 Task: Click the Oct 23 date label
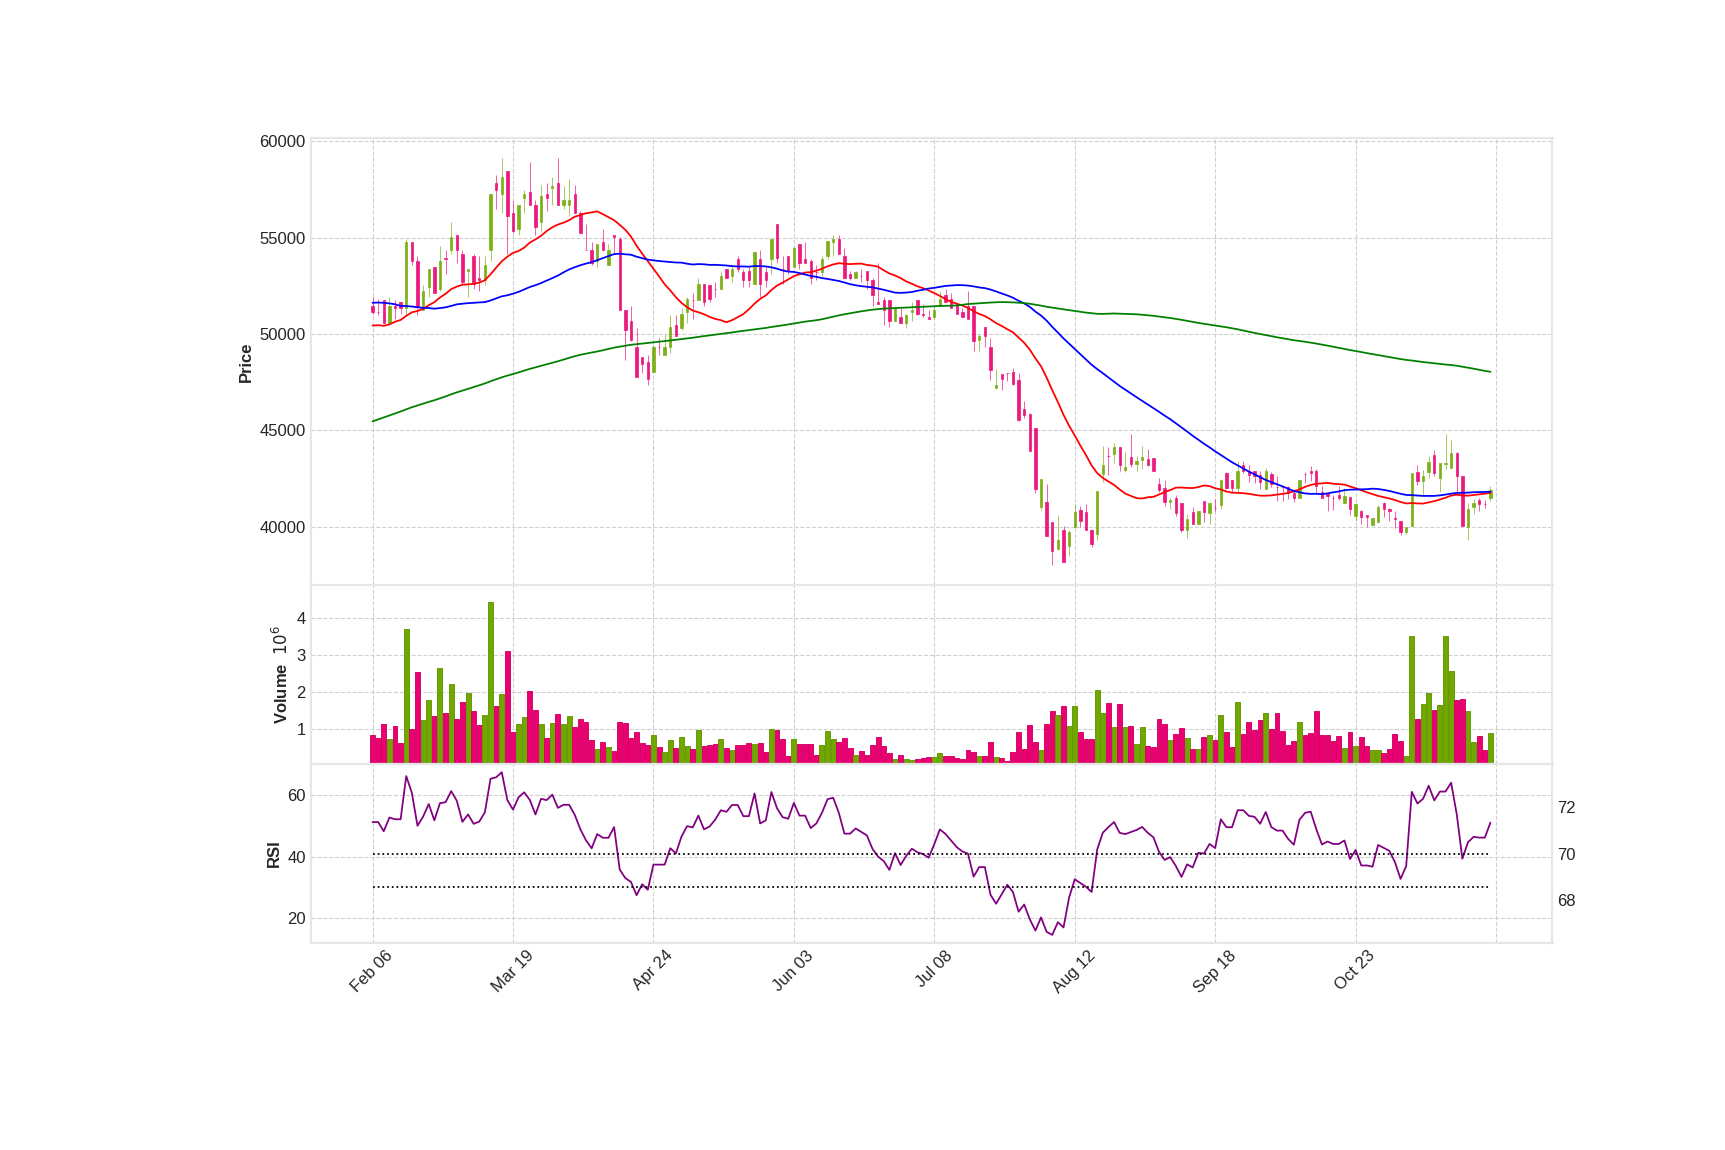click(x=1353, y=970)
